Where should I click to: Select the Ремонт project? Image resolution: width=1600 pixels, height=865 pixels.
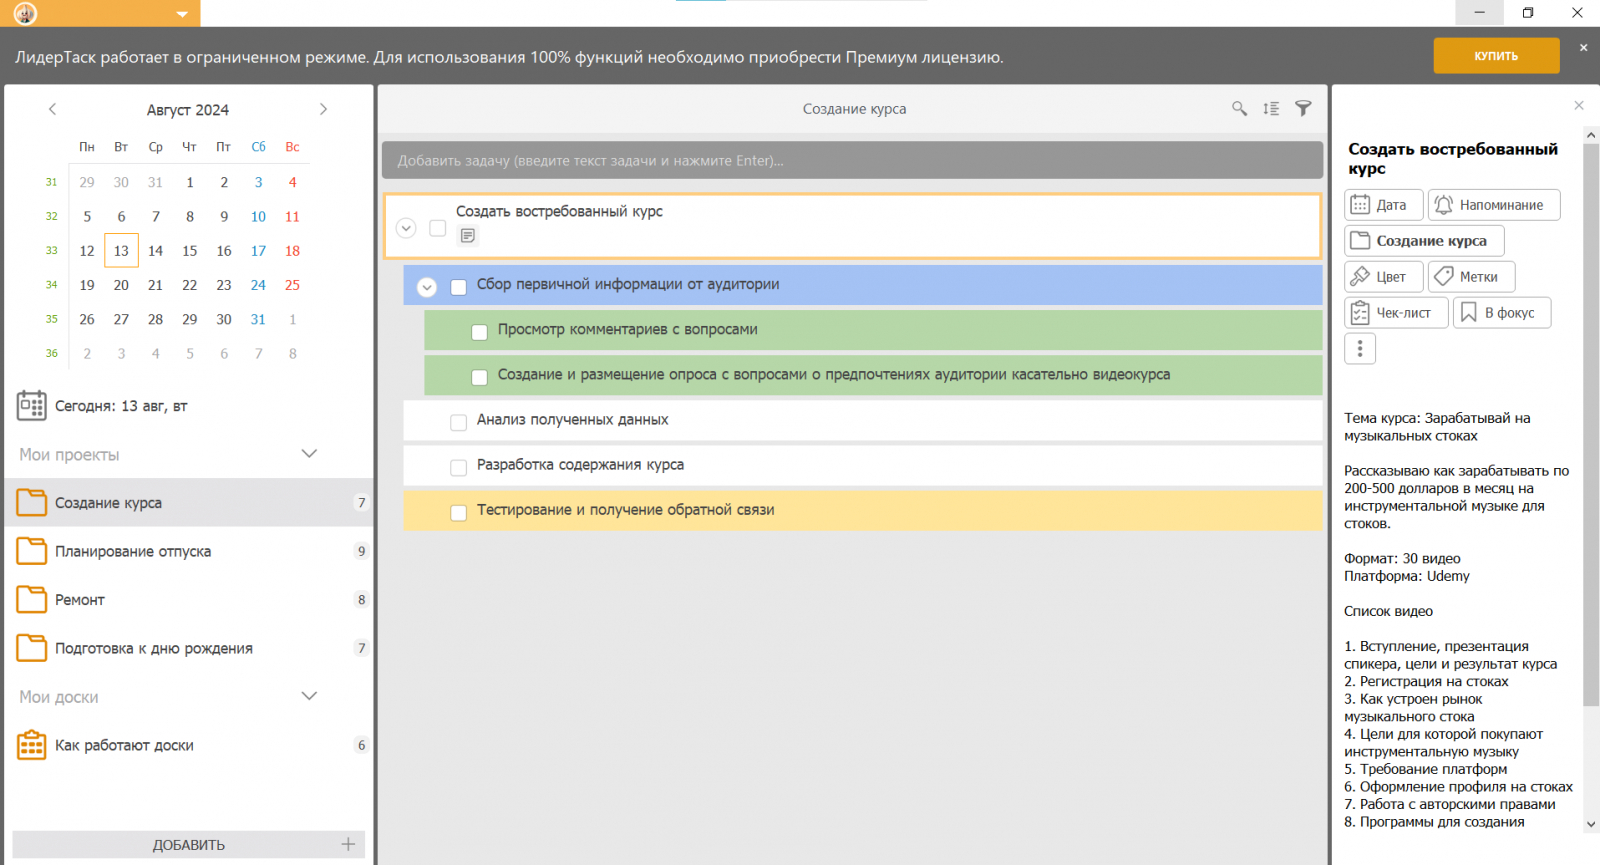(x=80, y=600)
